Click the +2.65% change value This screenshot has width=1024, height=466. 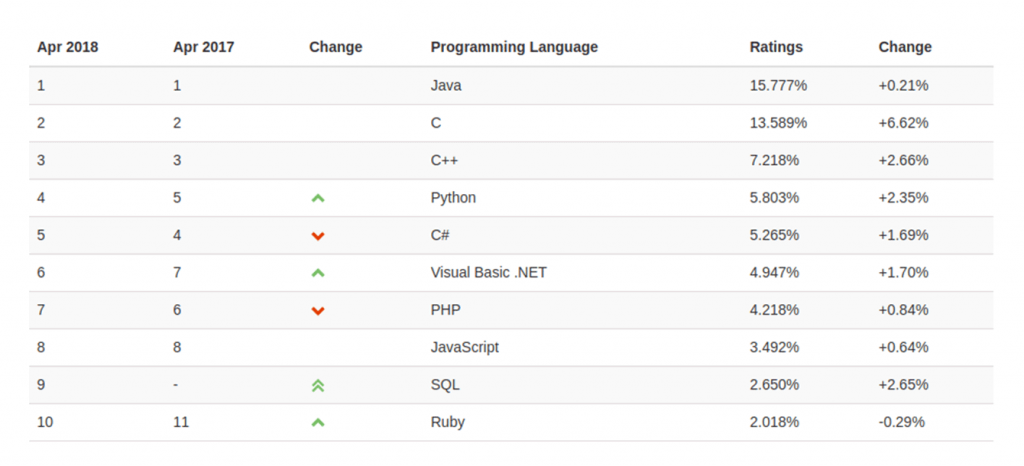click(x=903, y=385)
